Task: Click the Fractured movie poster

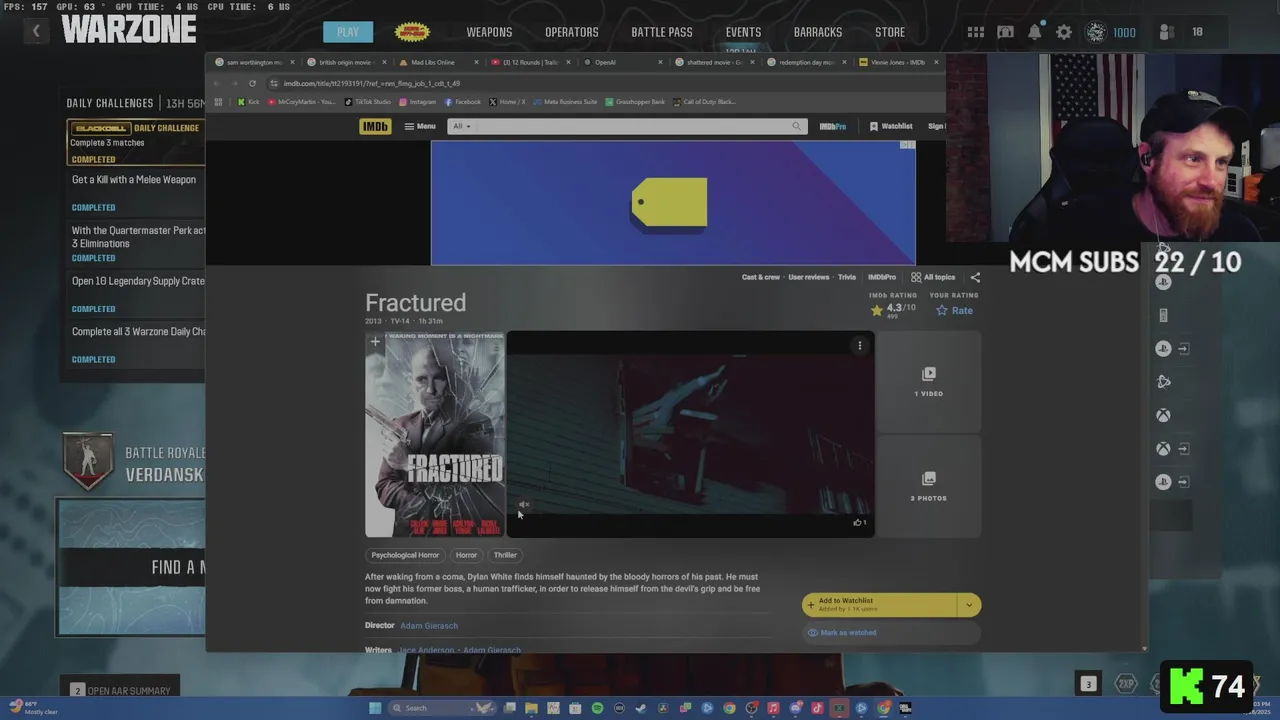Action: [x=435, y=434]
